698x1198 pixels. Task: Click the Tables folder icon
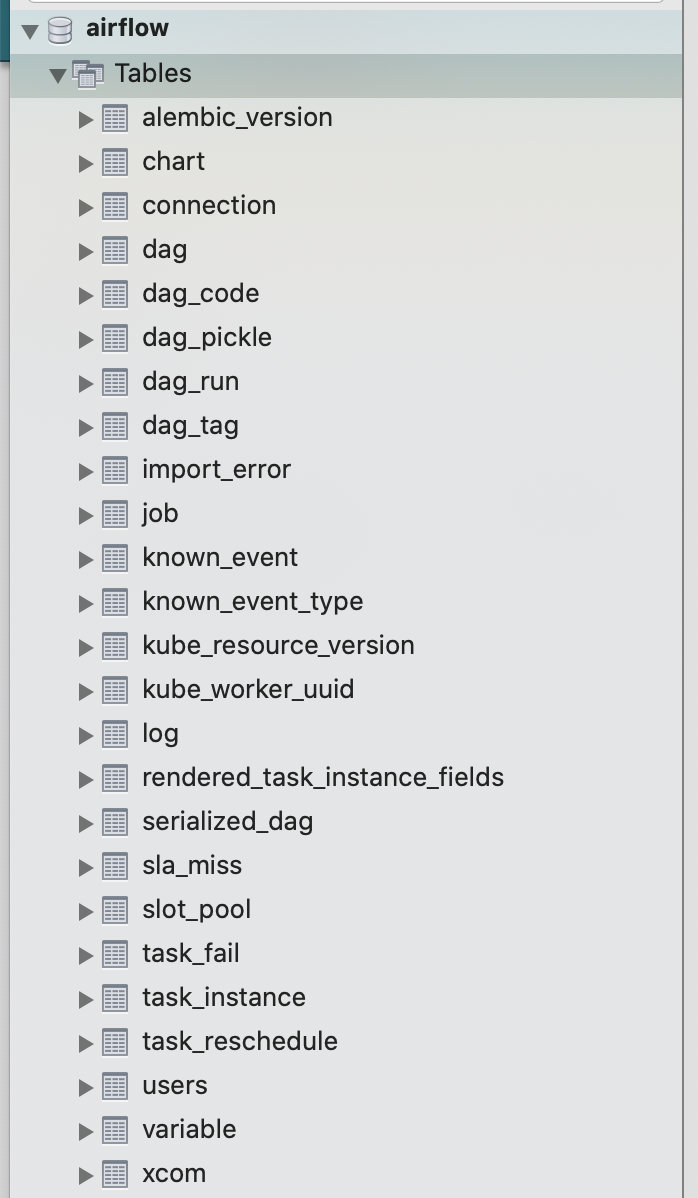coord(88,74)
